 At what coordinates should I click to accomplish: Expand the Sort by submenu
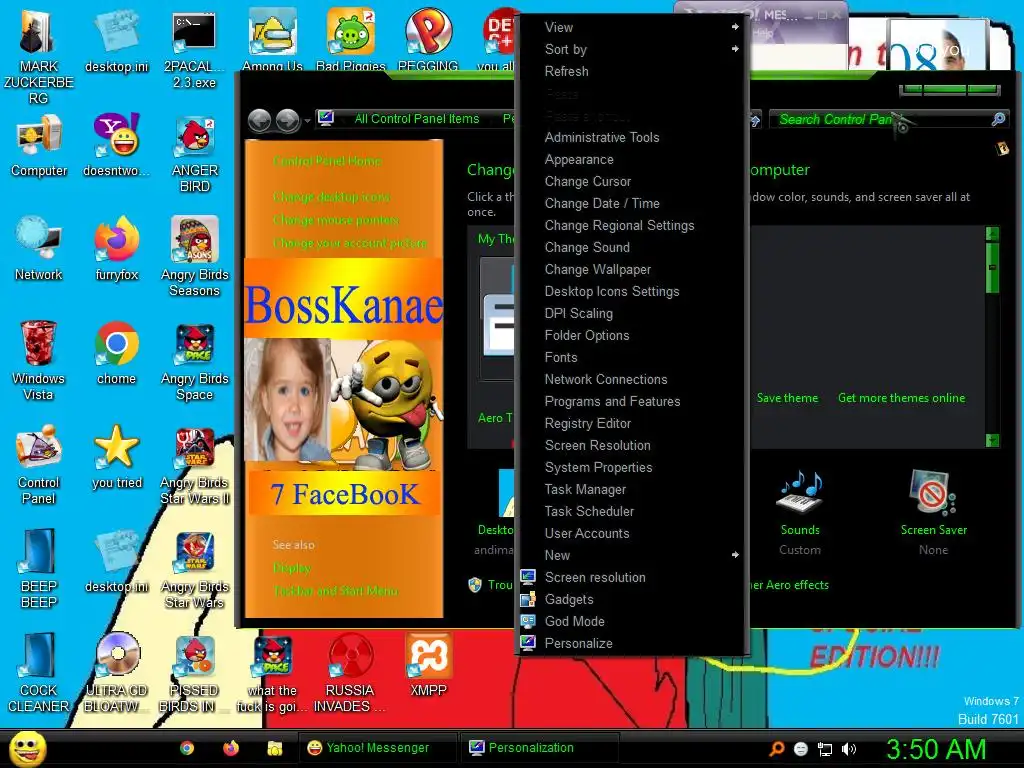point(632,49)
